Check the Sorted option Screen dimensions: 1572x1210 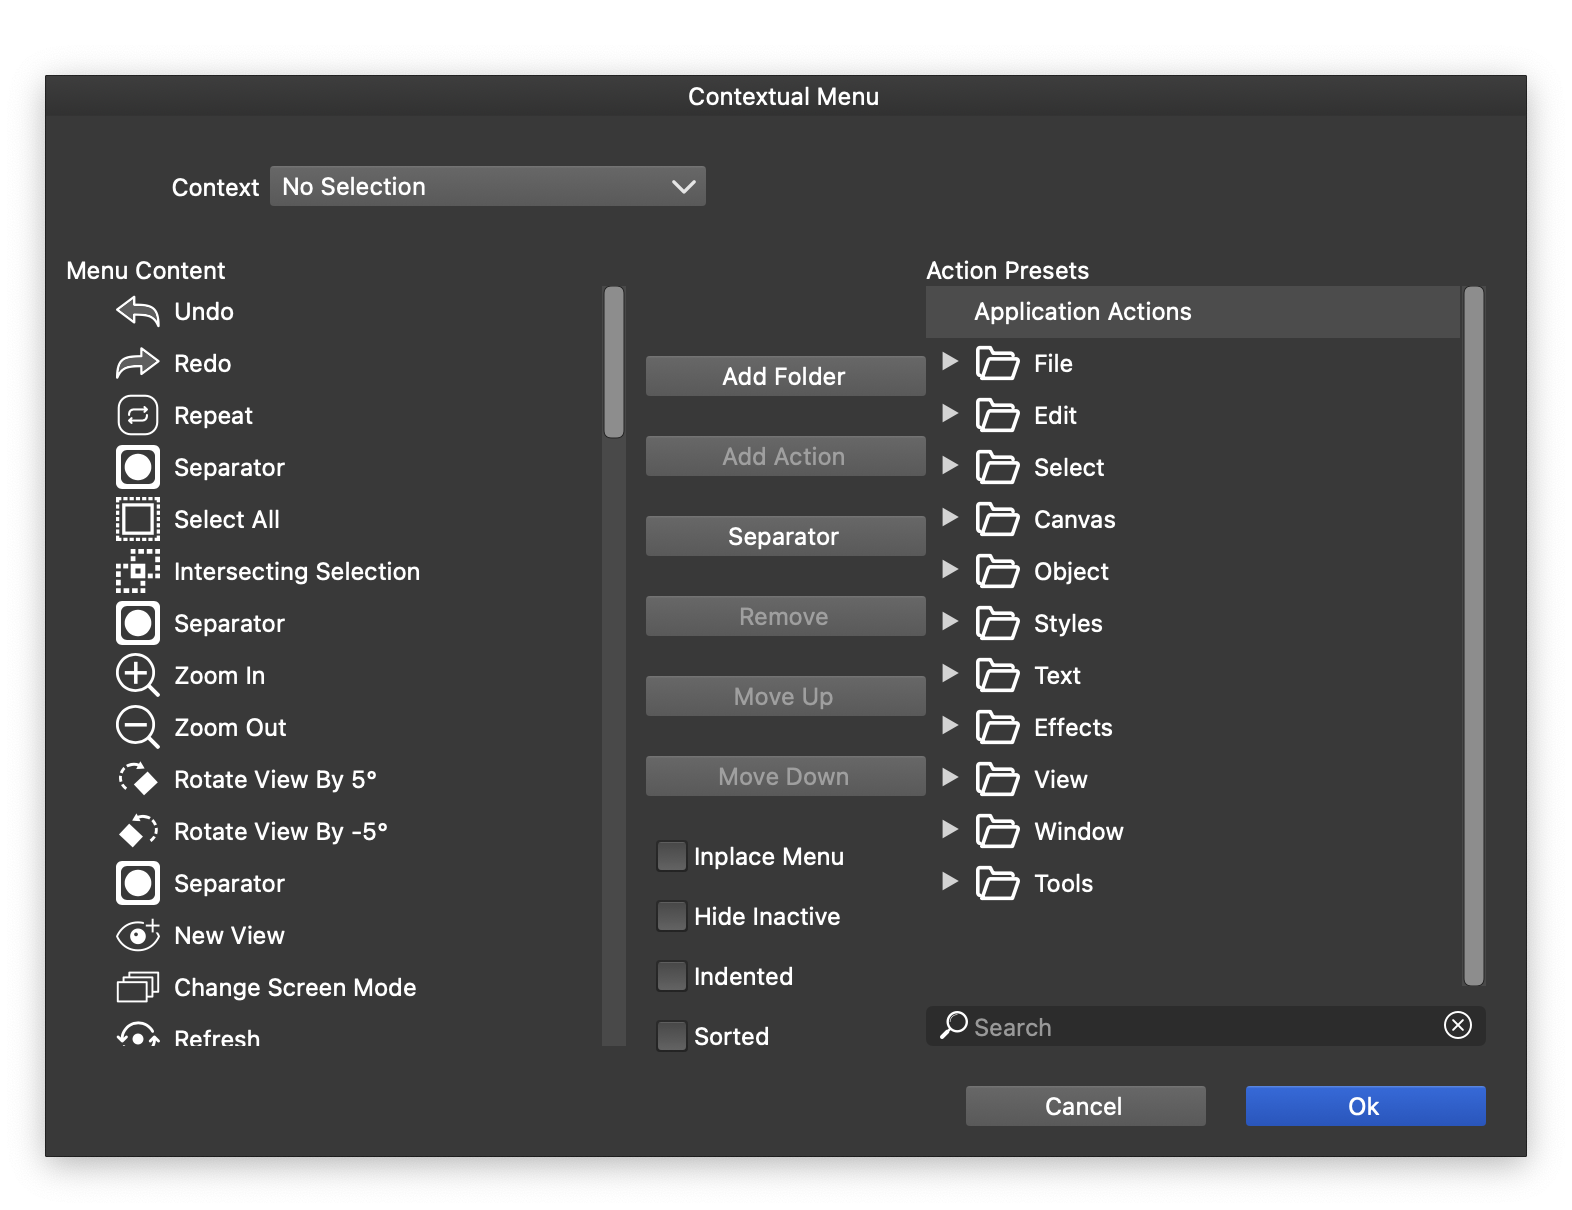[672, 1036]
